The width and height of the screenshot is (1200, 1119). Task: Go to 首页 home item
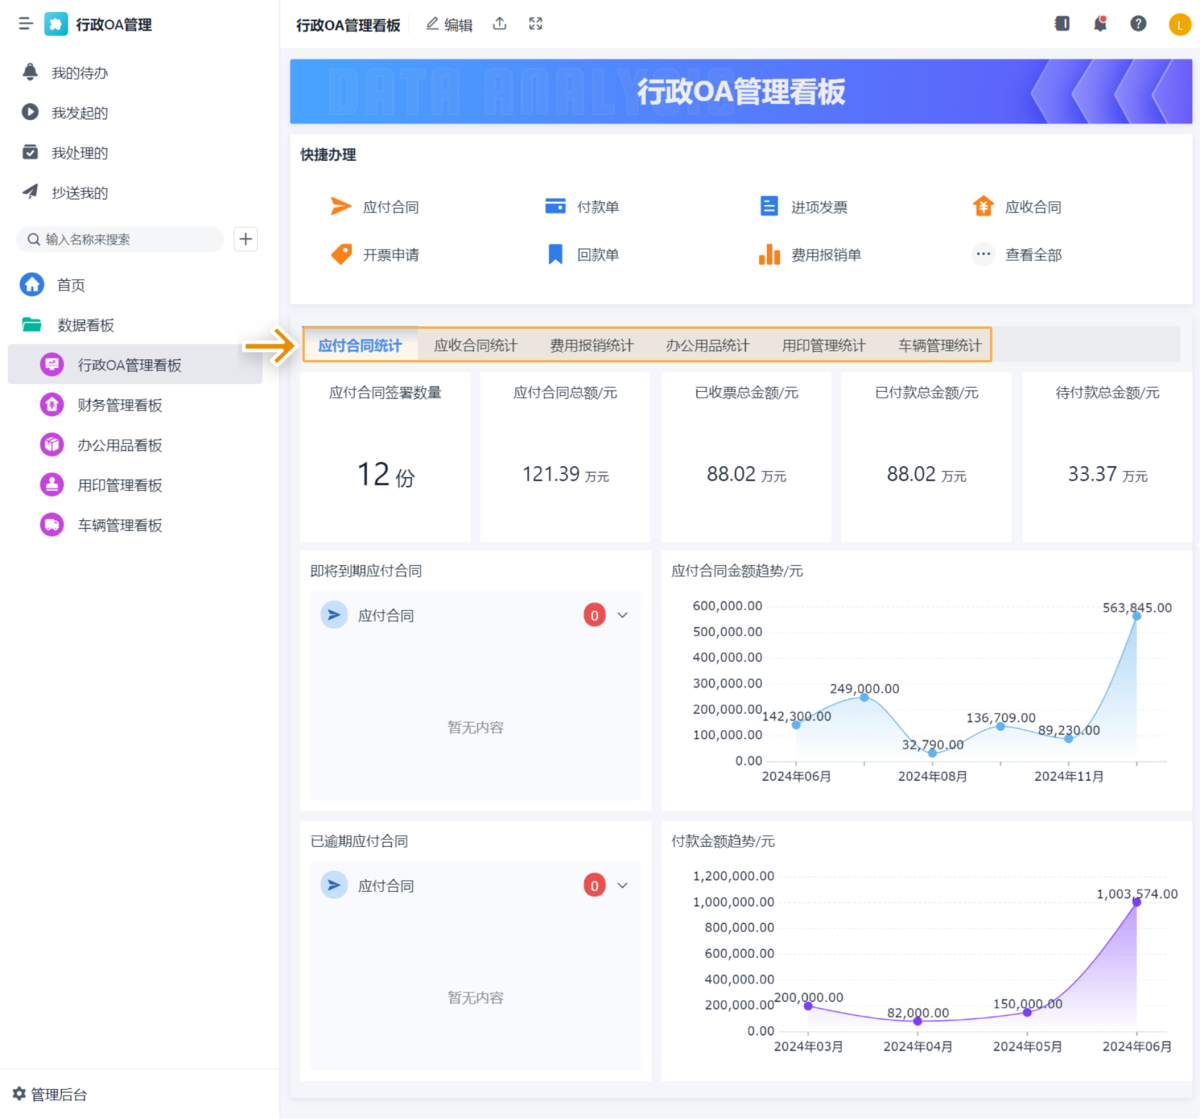click(54, 285)
